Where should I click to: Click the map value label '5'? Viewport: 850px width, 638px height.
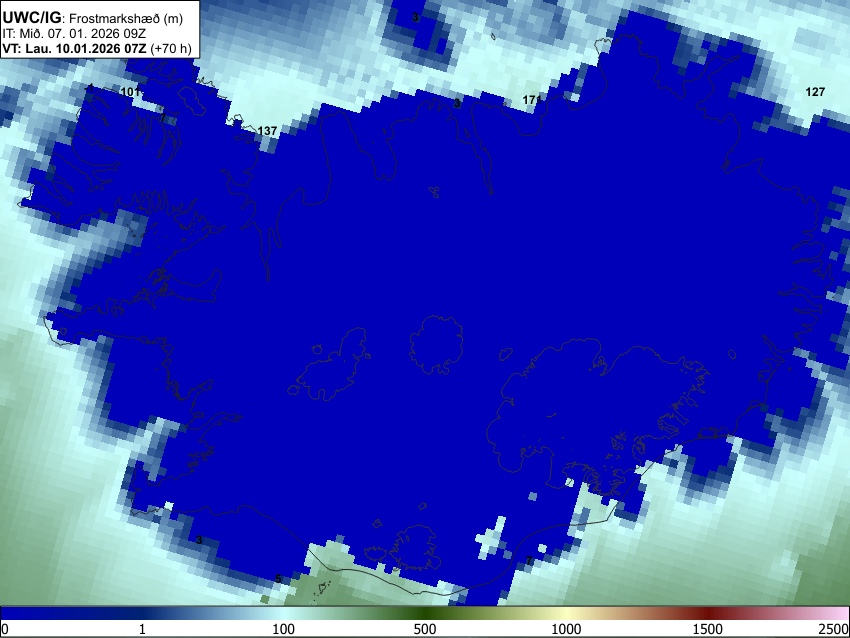pyautogui.click(x=278, y=579)
